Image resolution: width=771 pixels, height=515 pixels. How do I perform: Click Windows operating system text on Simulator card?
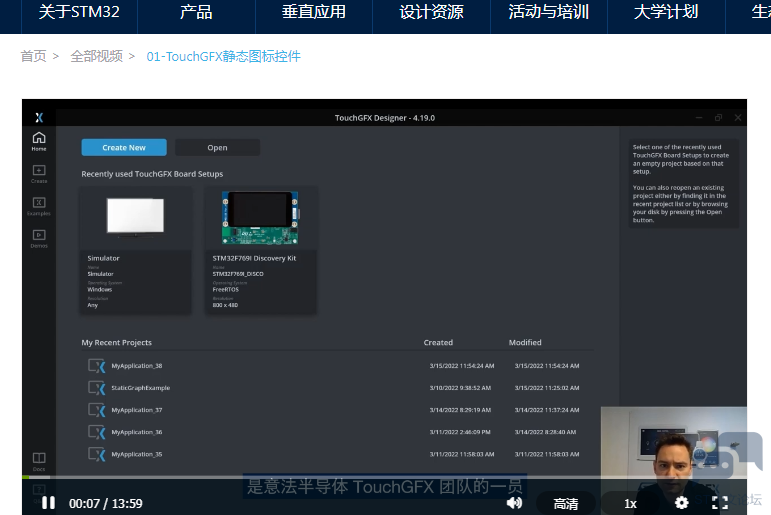[x=100, y=290]
